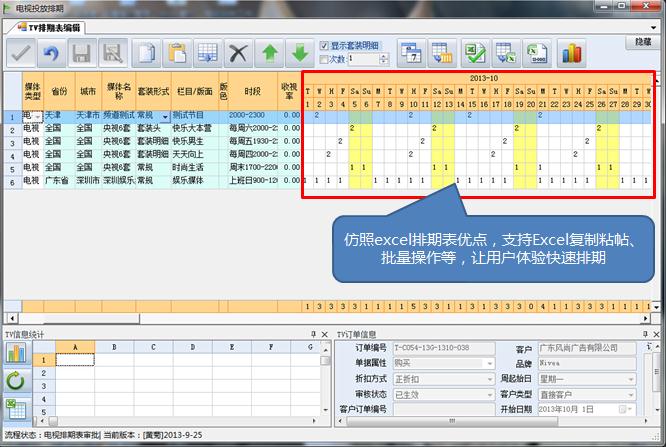Open the 套装形式 dropdown in row 1
Image resolution: width=667 pixels, height=447 pixels.
click(x=165, y=116)
